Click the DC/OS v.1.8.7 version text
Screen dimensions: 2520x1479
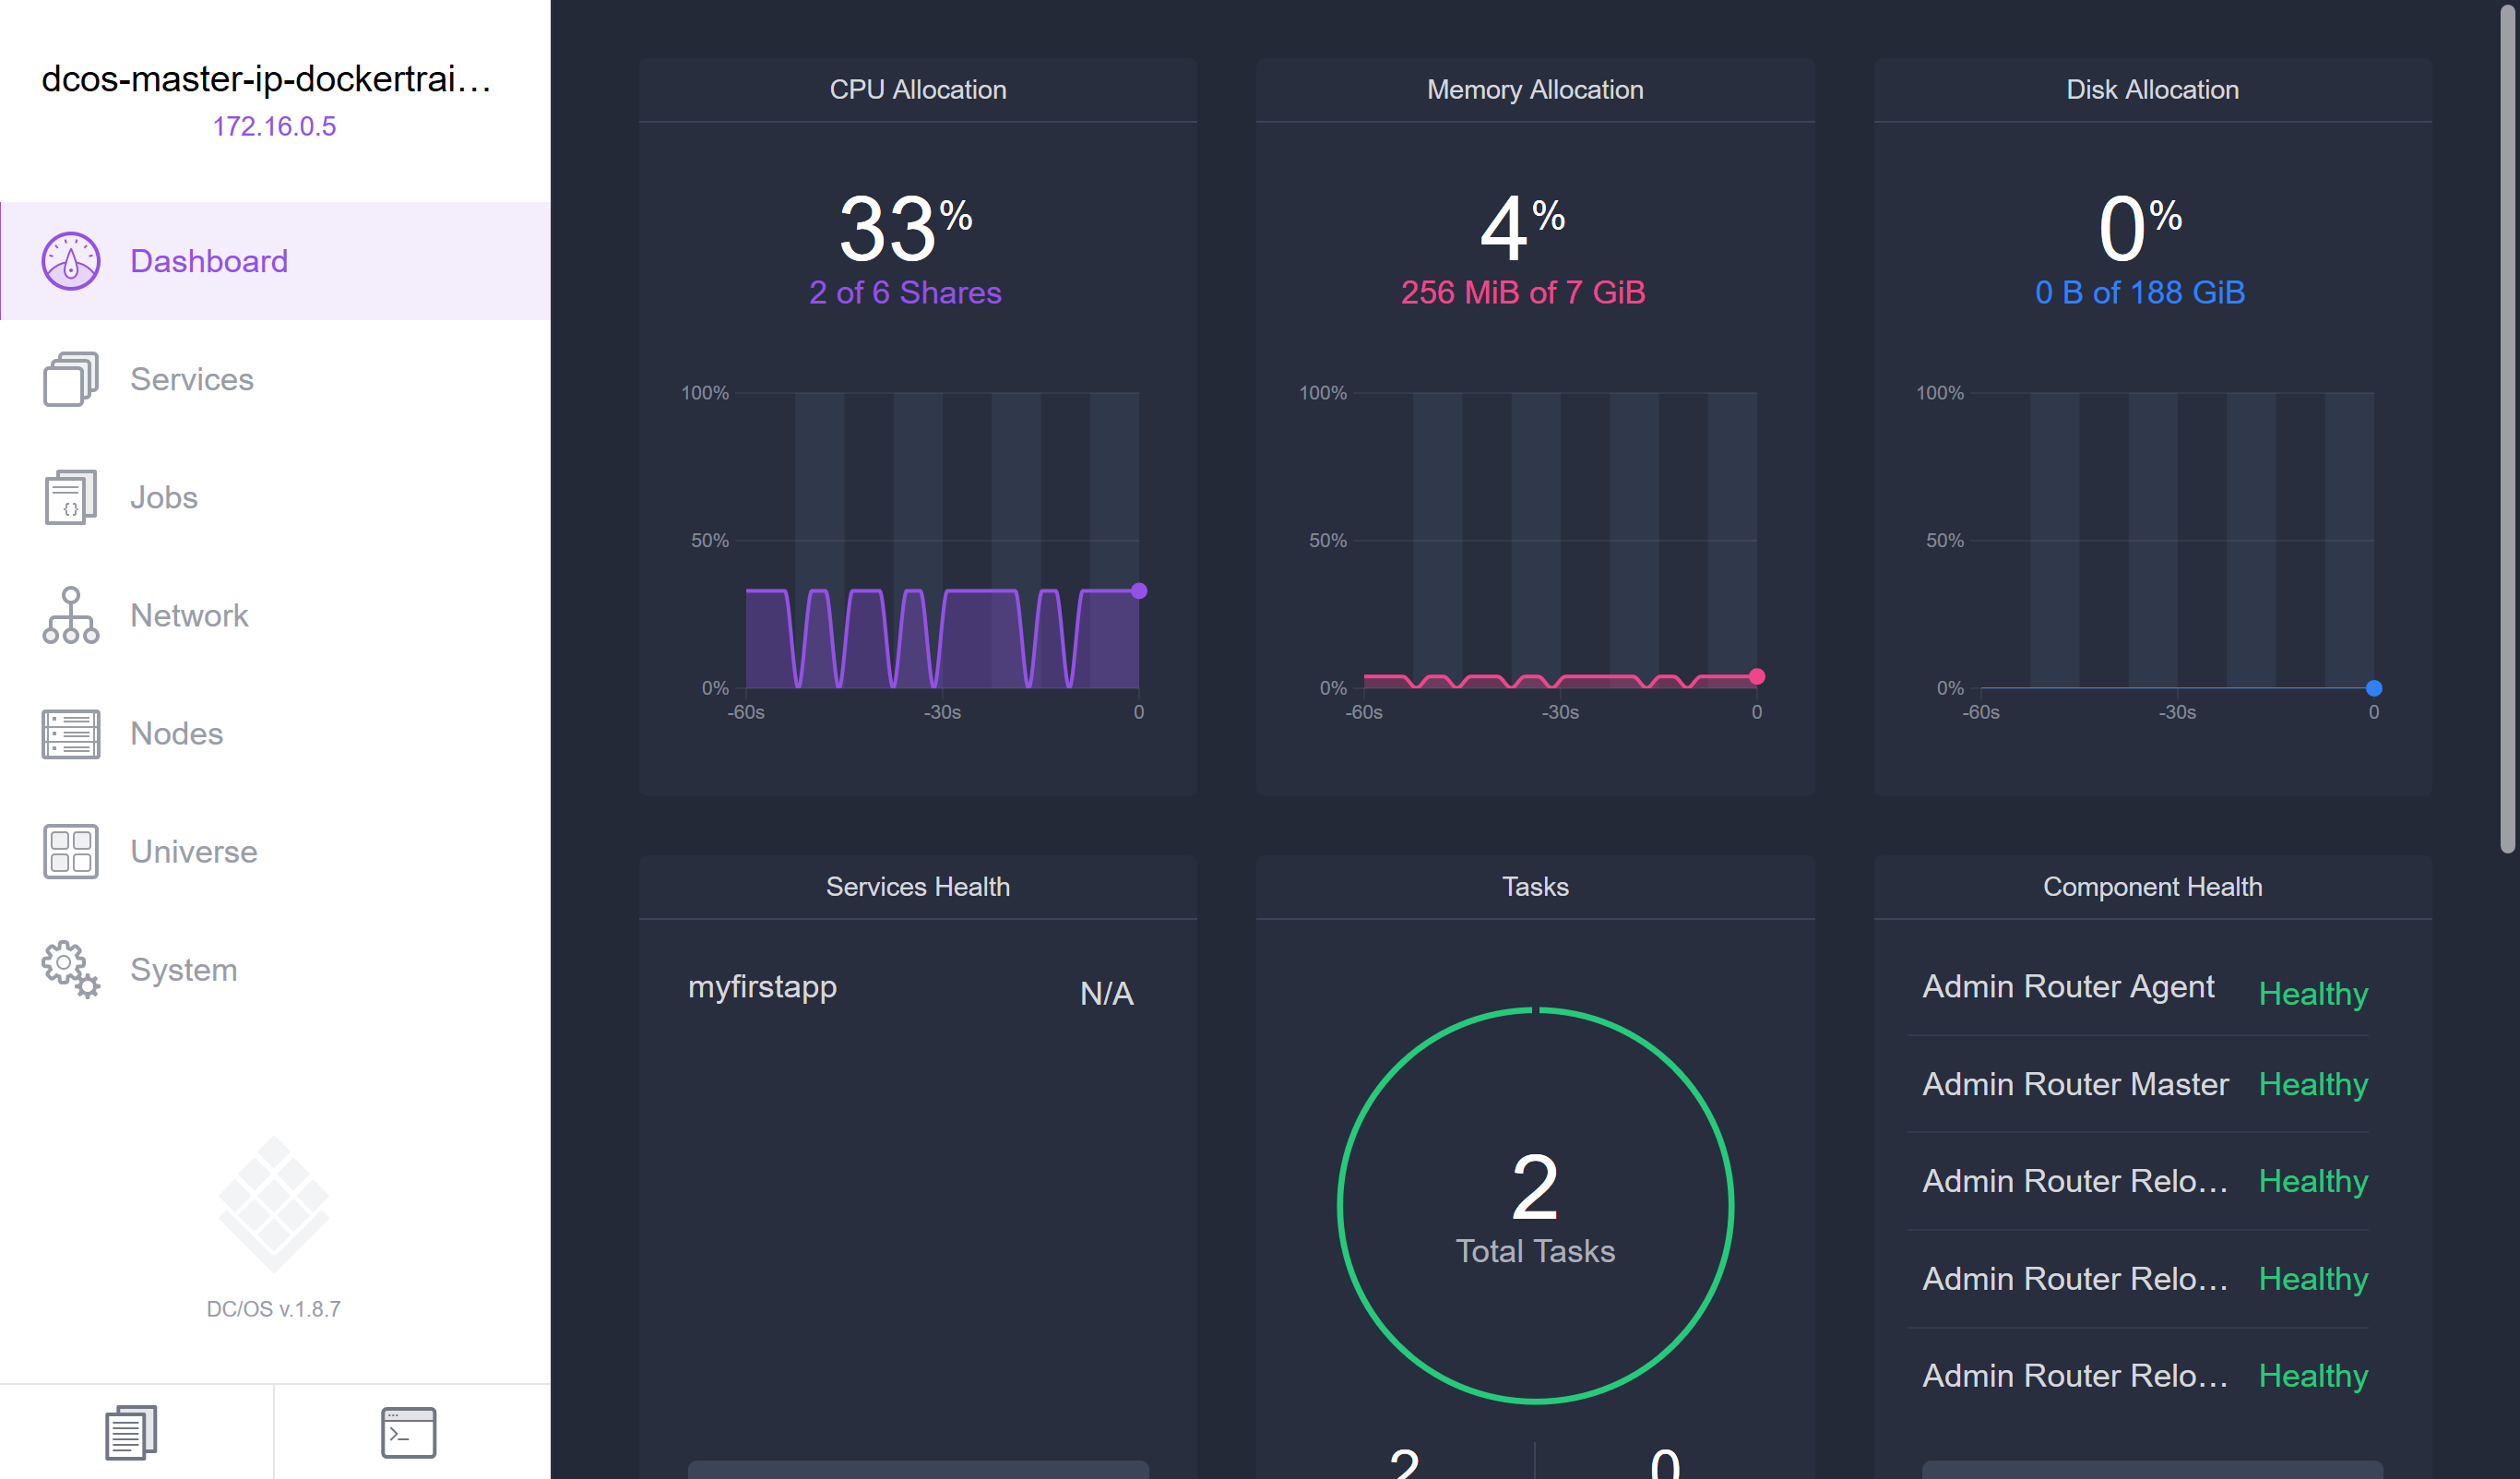[x=273, y=1309]
